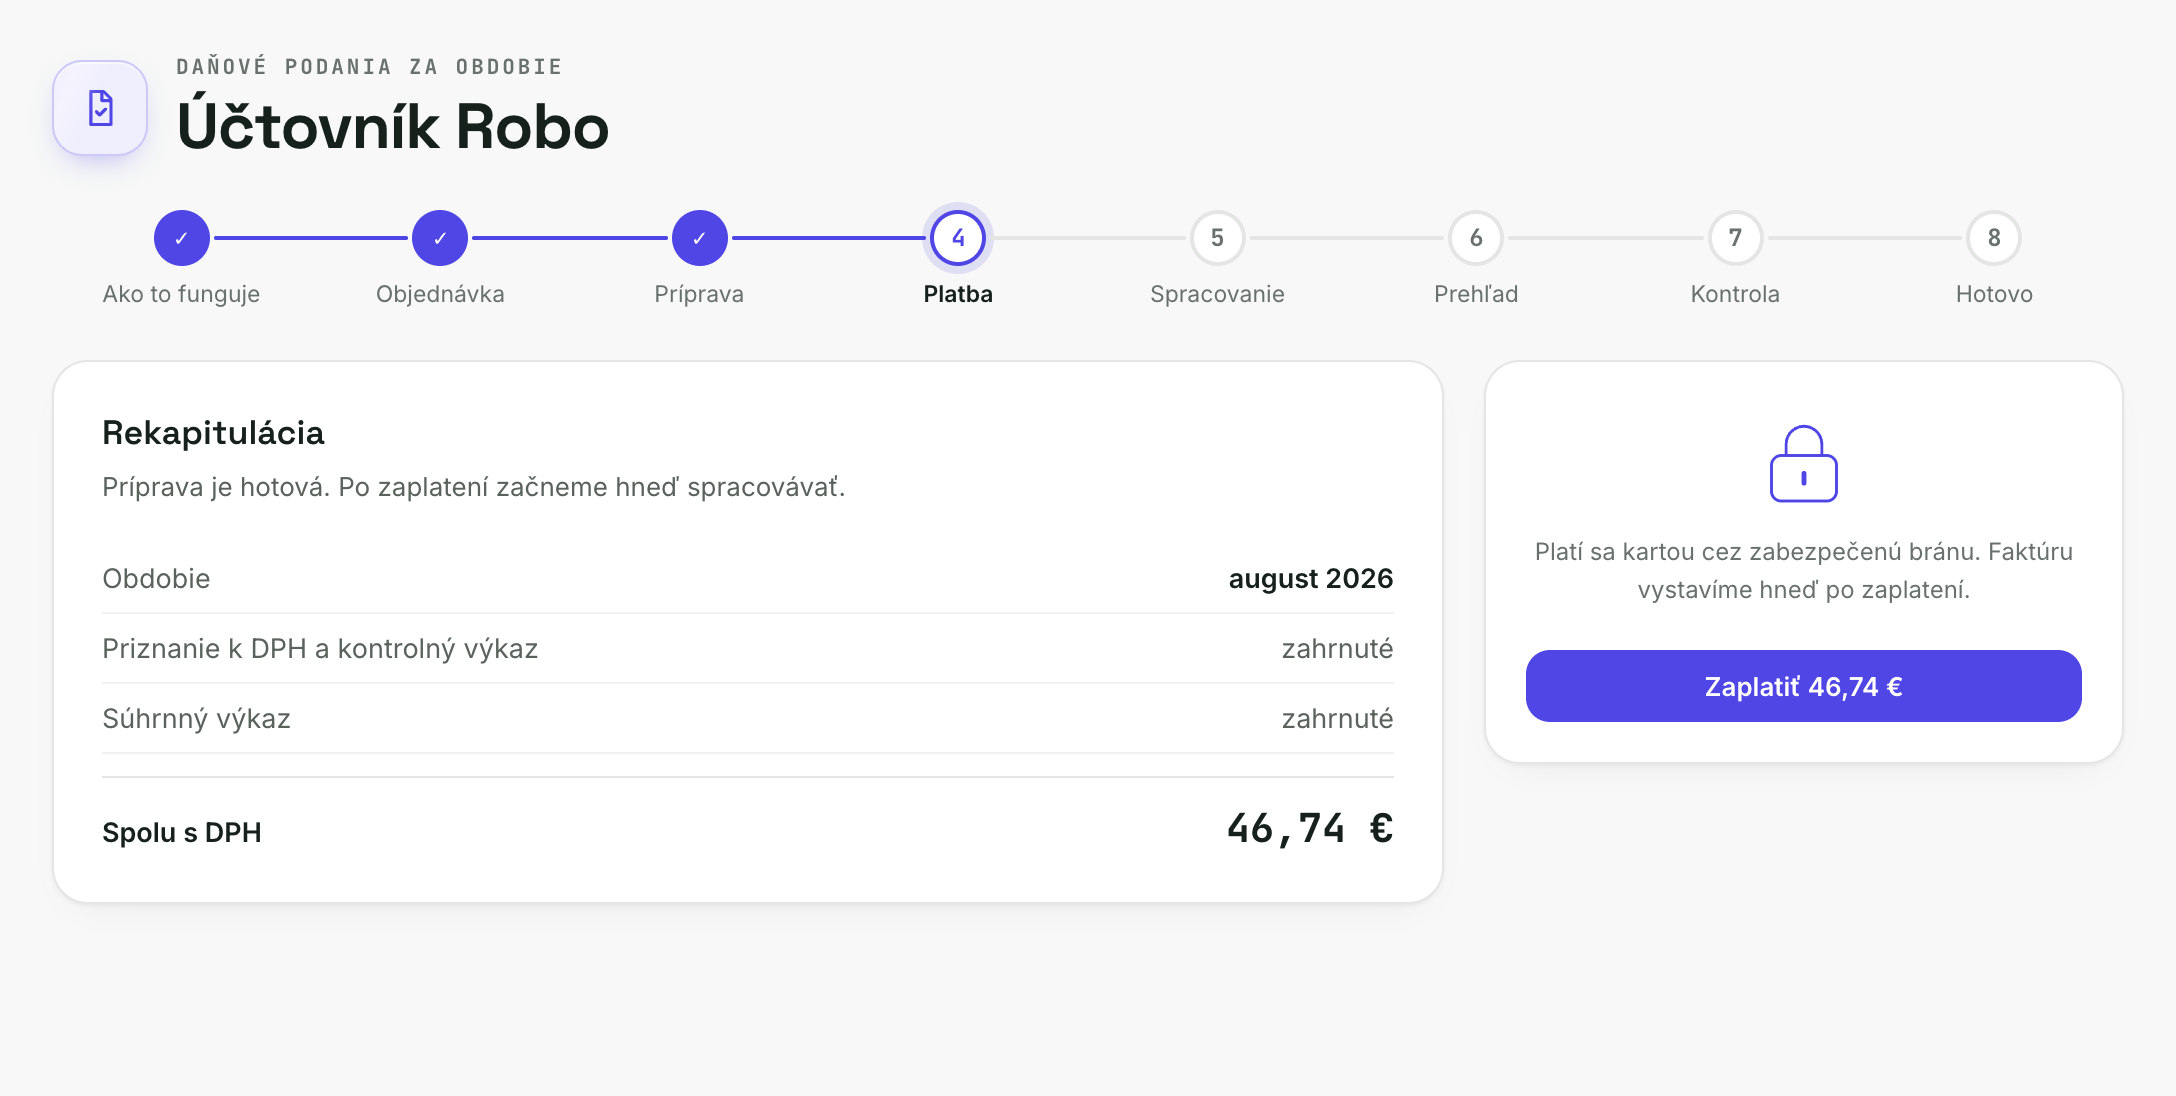This screenshot has height=1096, width=2176.
Task: Select the Objednávka completed step circle
Action: [440, 238]
